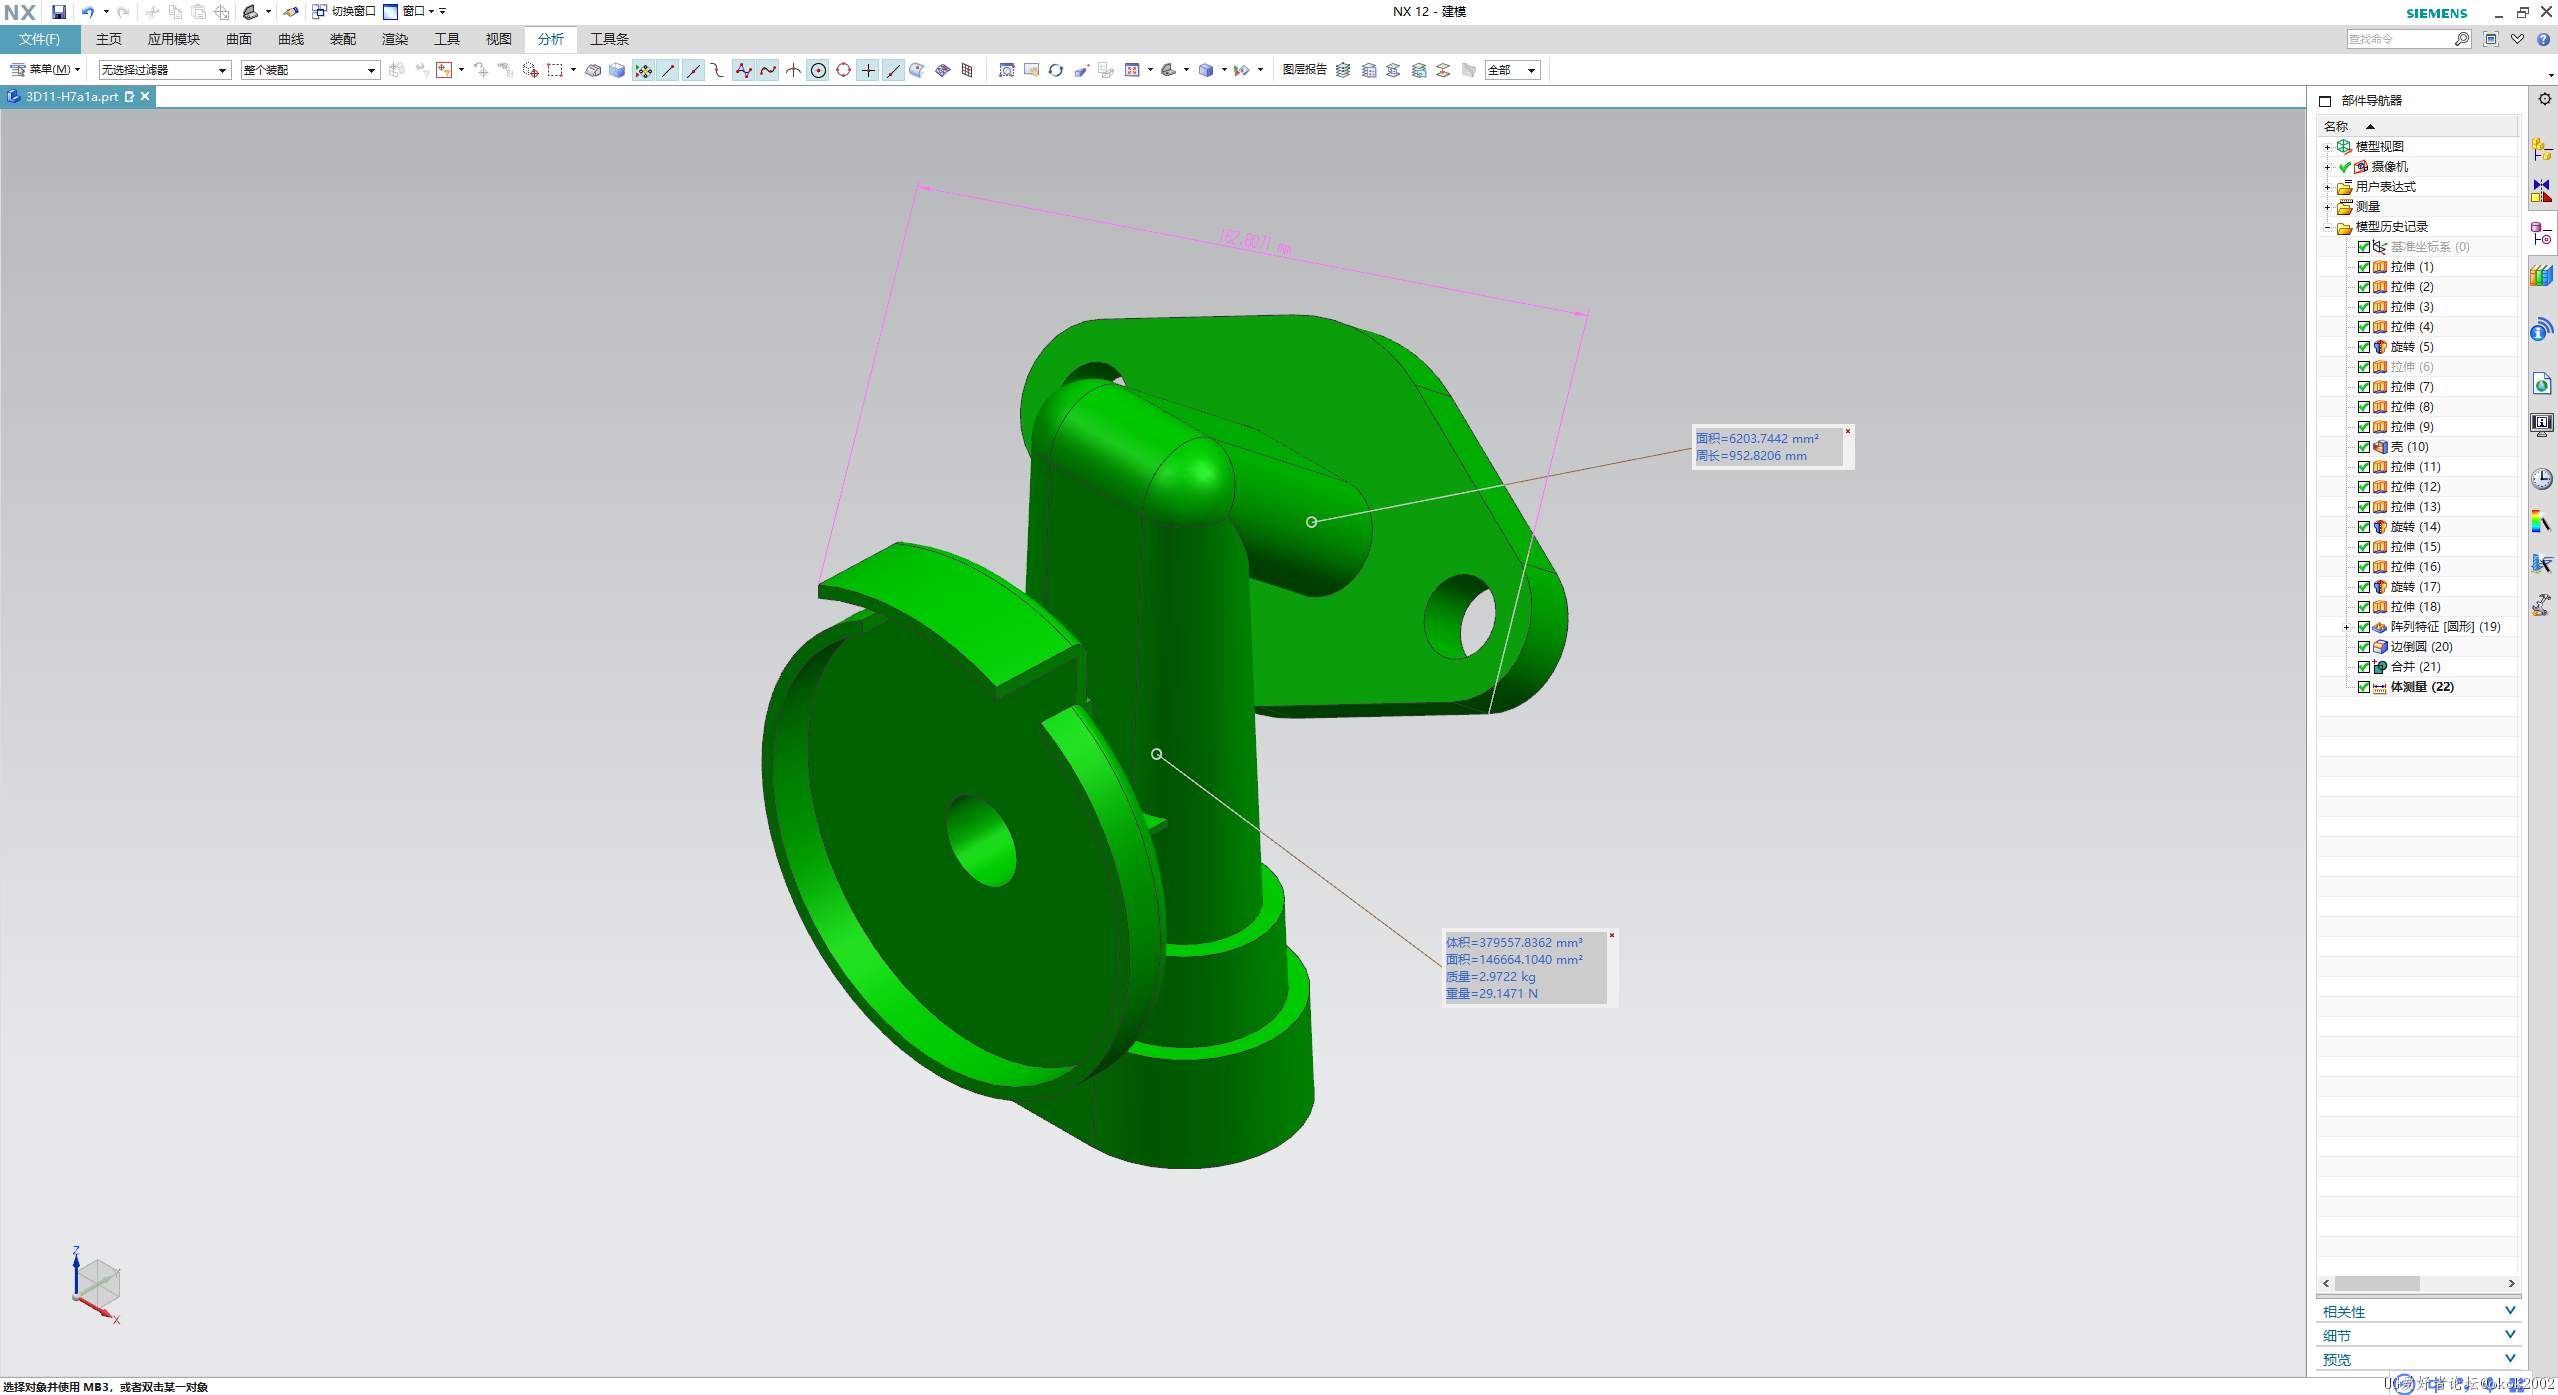Click the Save icon in title bar
The width and height of the screenshot is (2558, 1395).
[x=59, y=12]
